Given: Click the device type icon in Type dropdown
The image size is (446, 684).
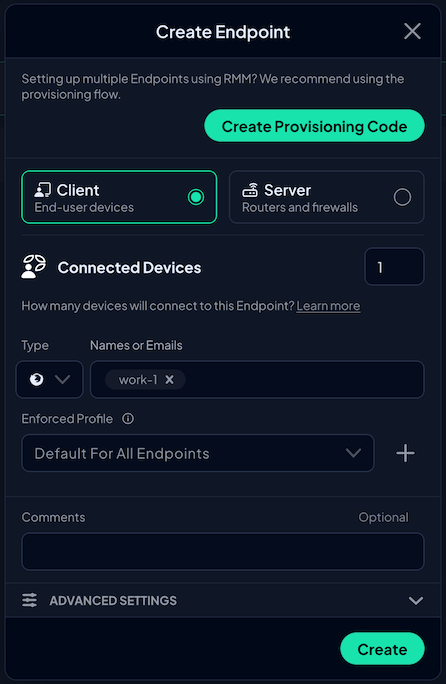Looking at the screenshot, I should [37, 380].
